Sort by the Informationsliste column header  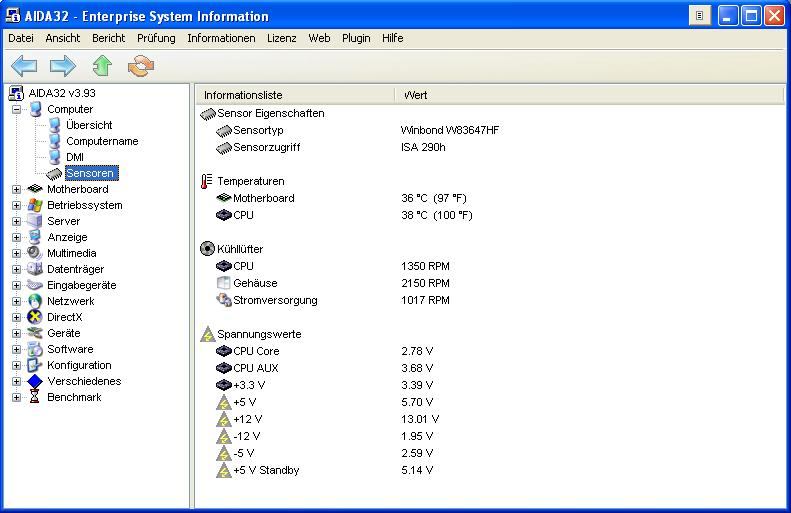tap(295, 95)
